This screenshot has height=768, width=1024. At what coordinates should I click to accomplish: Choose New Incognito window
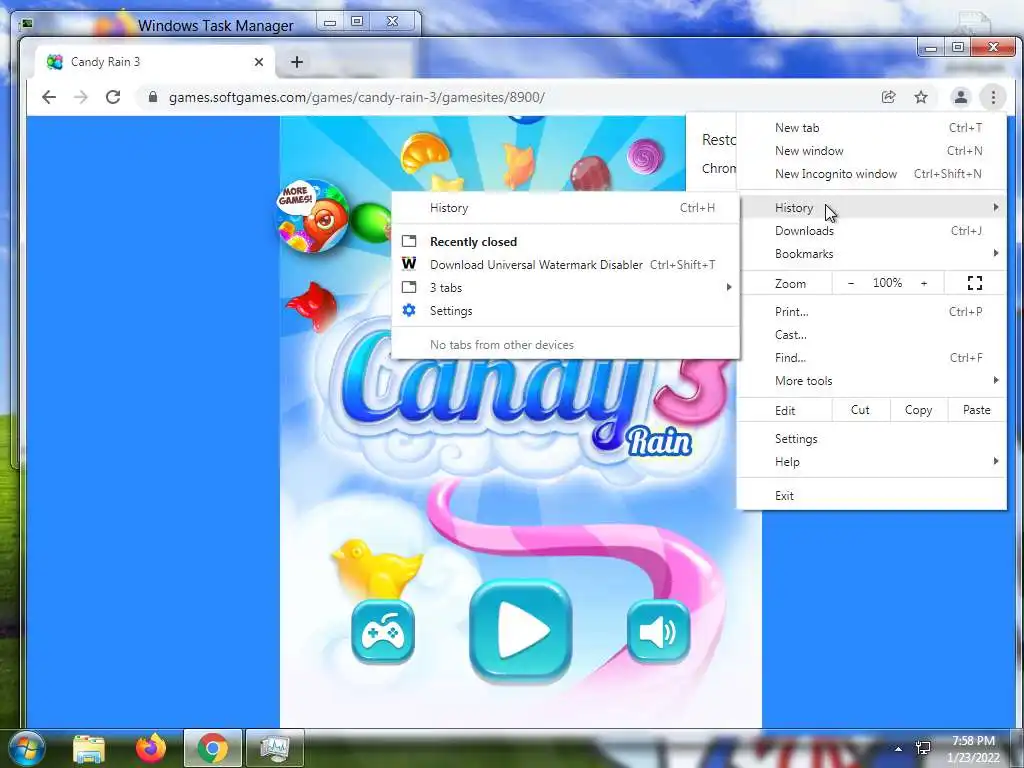[872, 174]
